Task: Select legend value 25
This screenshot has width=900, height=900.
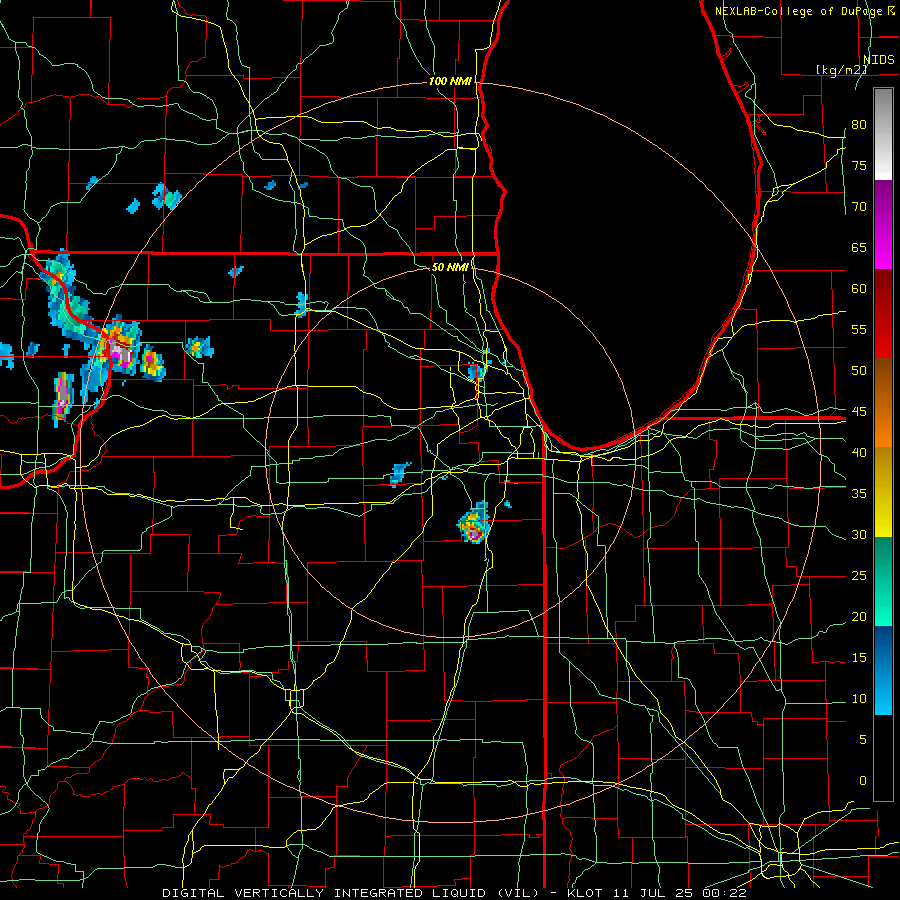Action: click(x=859, y=576)
